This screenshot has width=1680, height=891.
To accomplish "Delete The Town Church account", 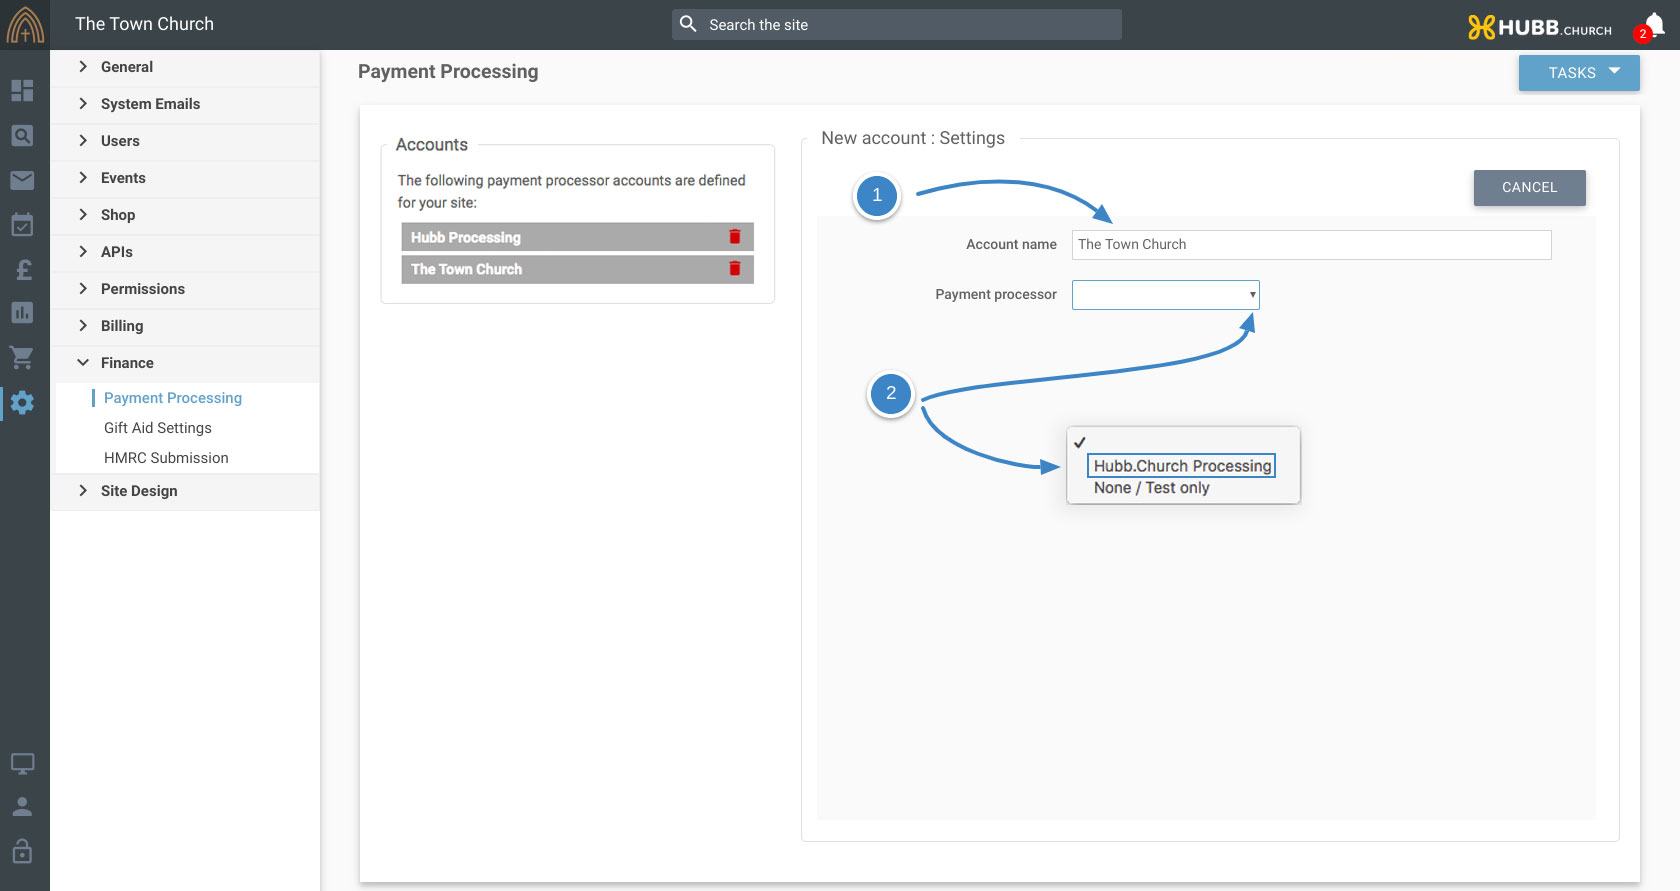I will pyautogui.click(x=735, y=269).
